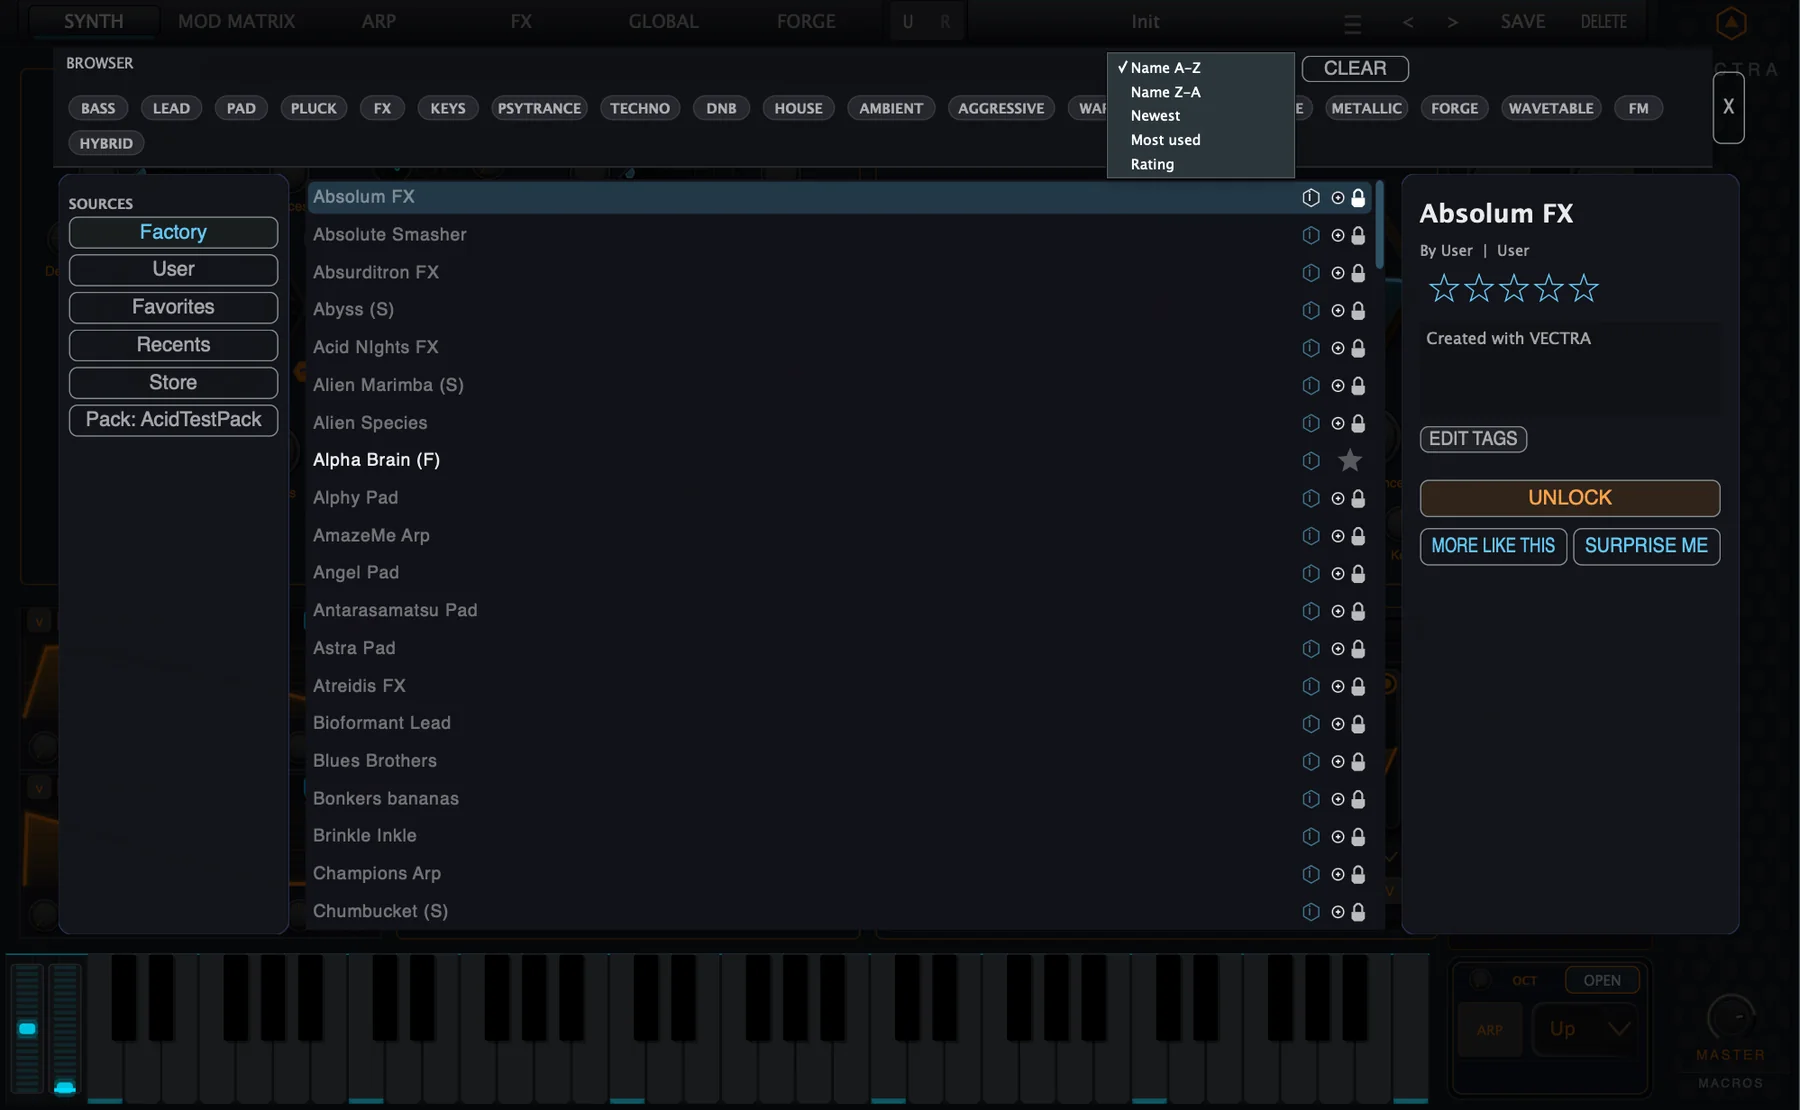
Task: Click the plus icon on Absolute Smasher row
Action: tap(1338, 236)
